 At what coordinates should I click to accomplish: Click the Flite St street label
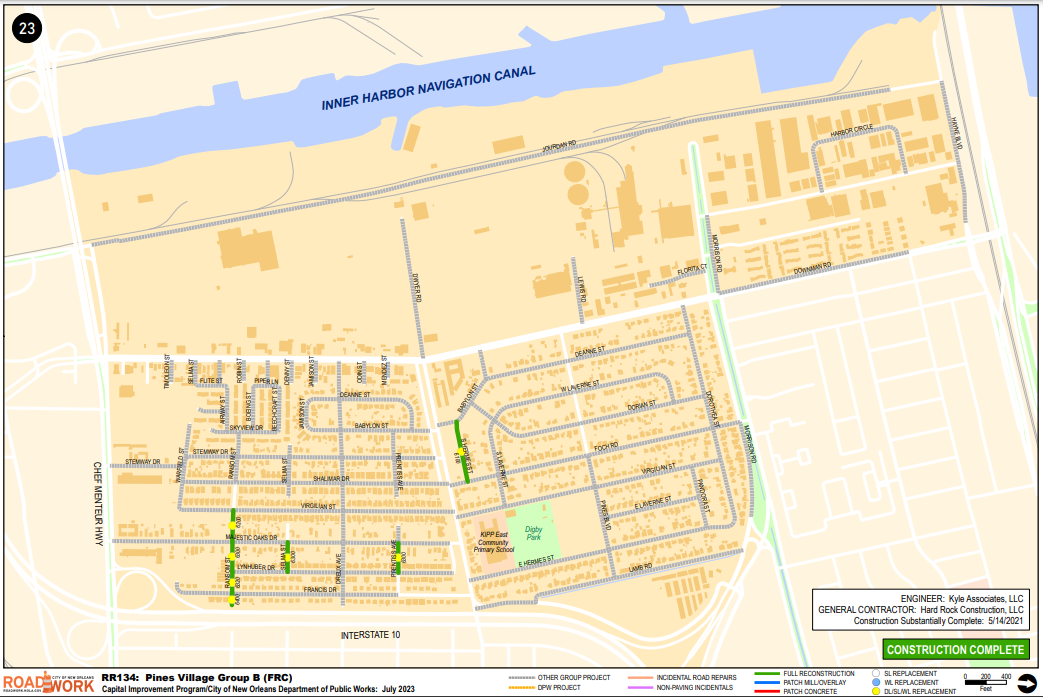(212, 380)
